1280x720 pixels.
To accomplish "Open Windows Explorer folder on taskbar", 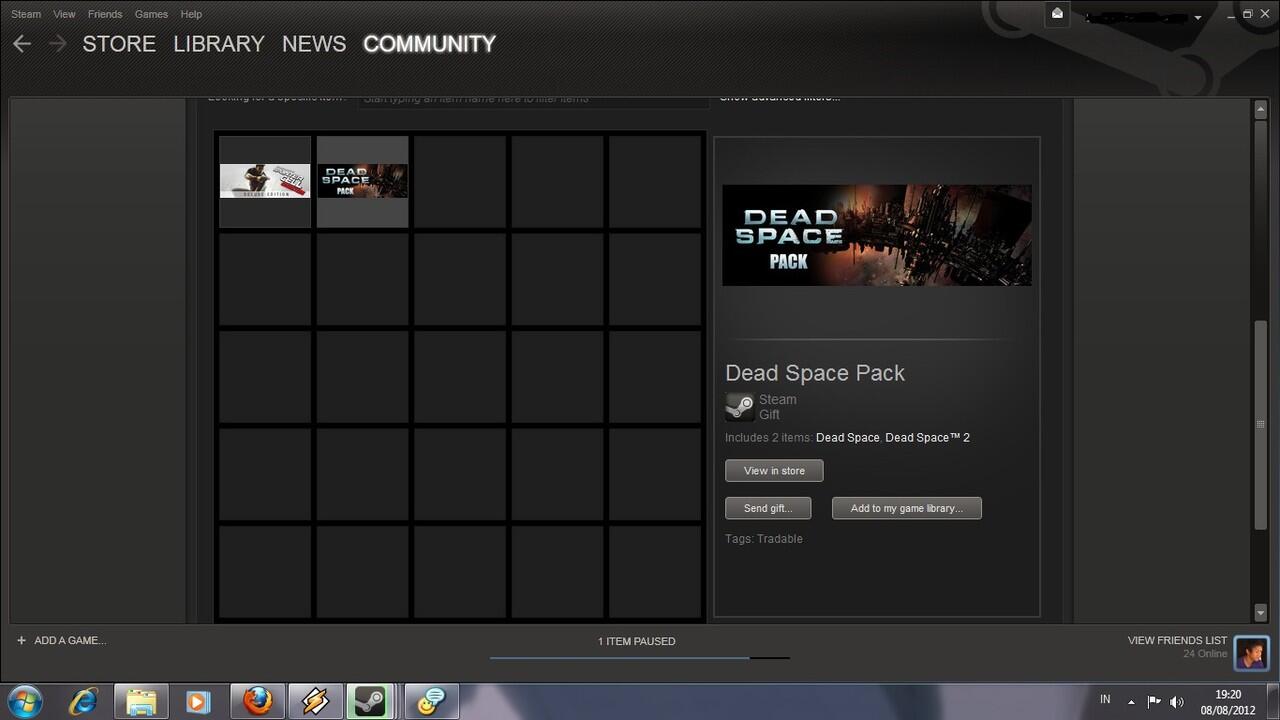I will point(141,701).
